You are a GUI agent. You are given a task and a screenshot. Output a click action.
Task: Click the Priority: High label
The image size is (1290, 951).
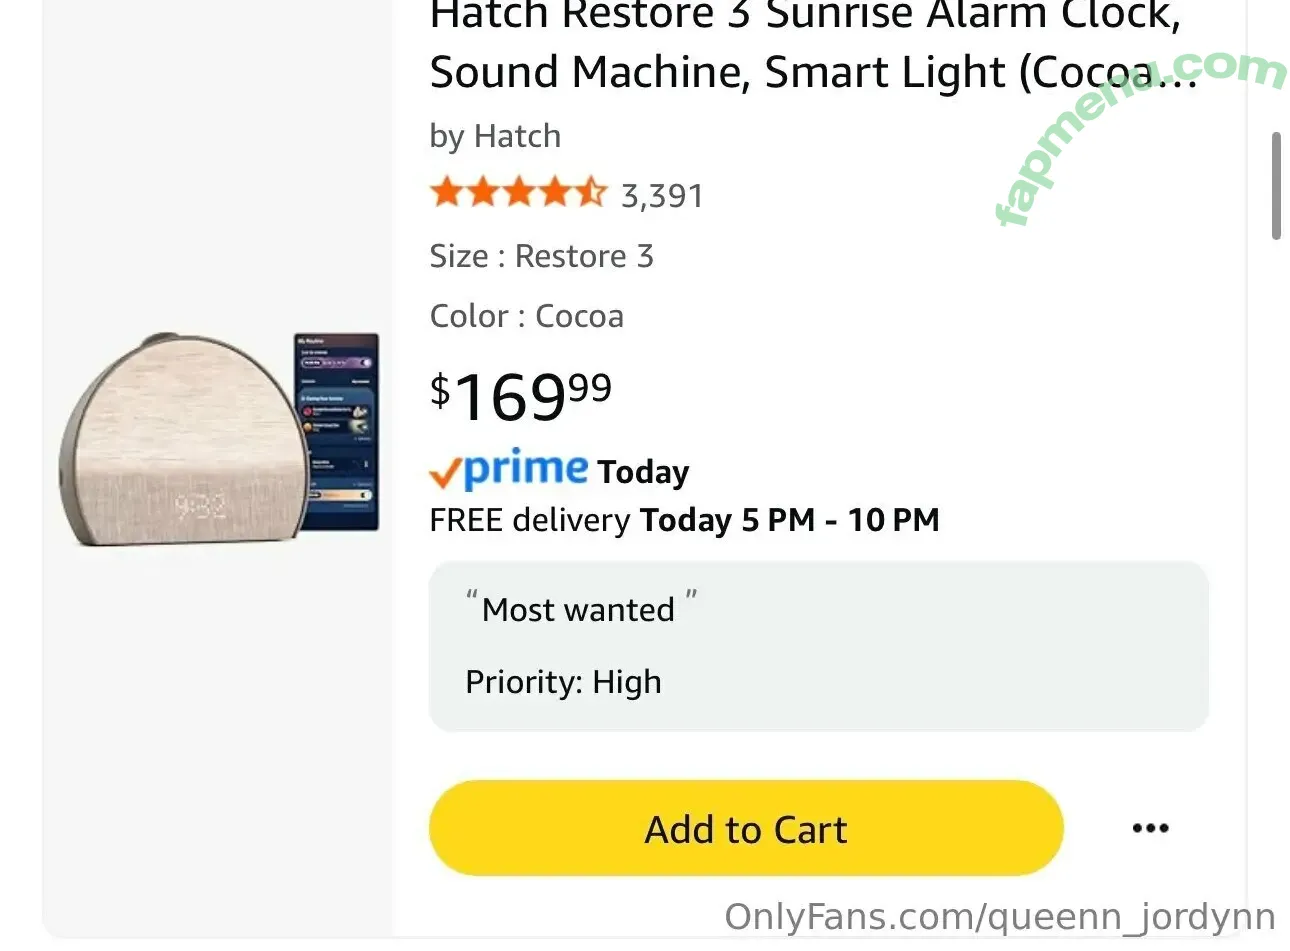click(x=563, y=682)
